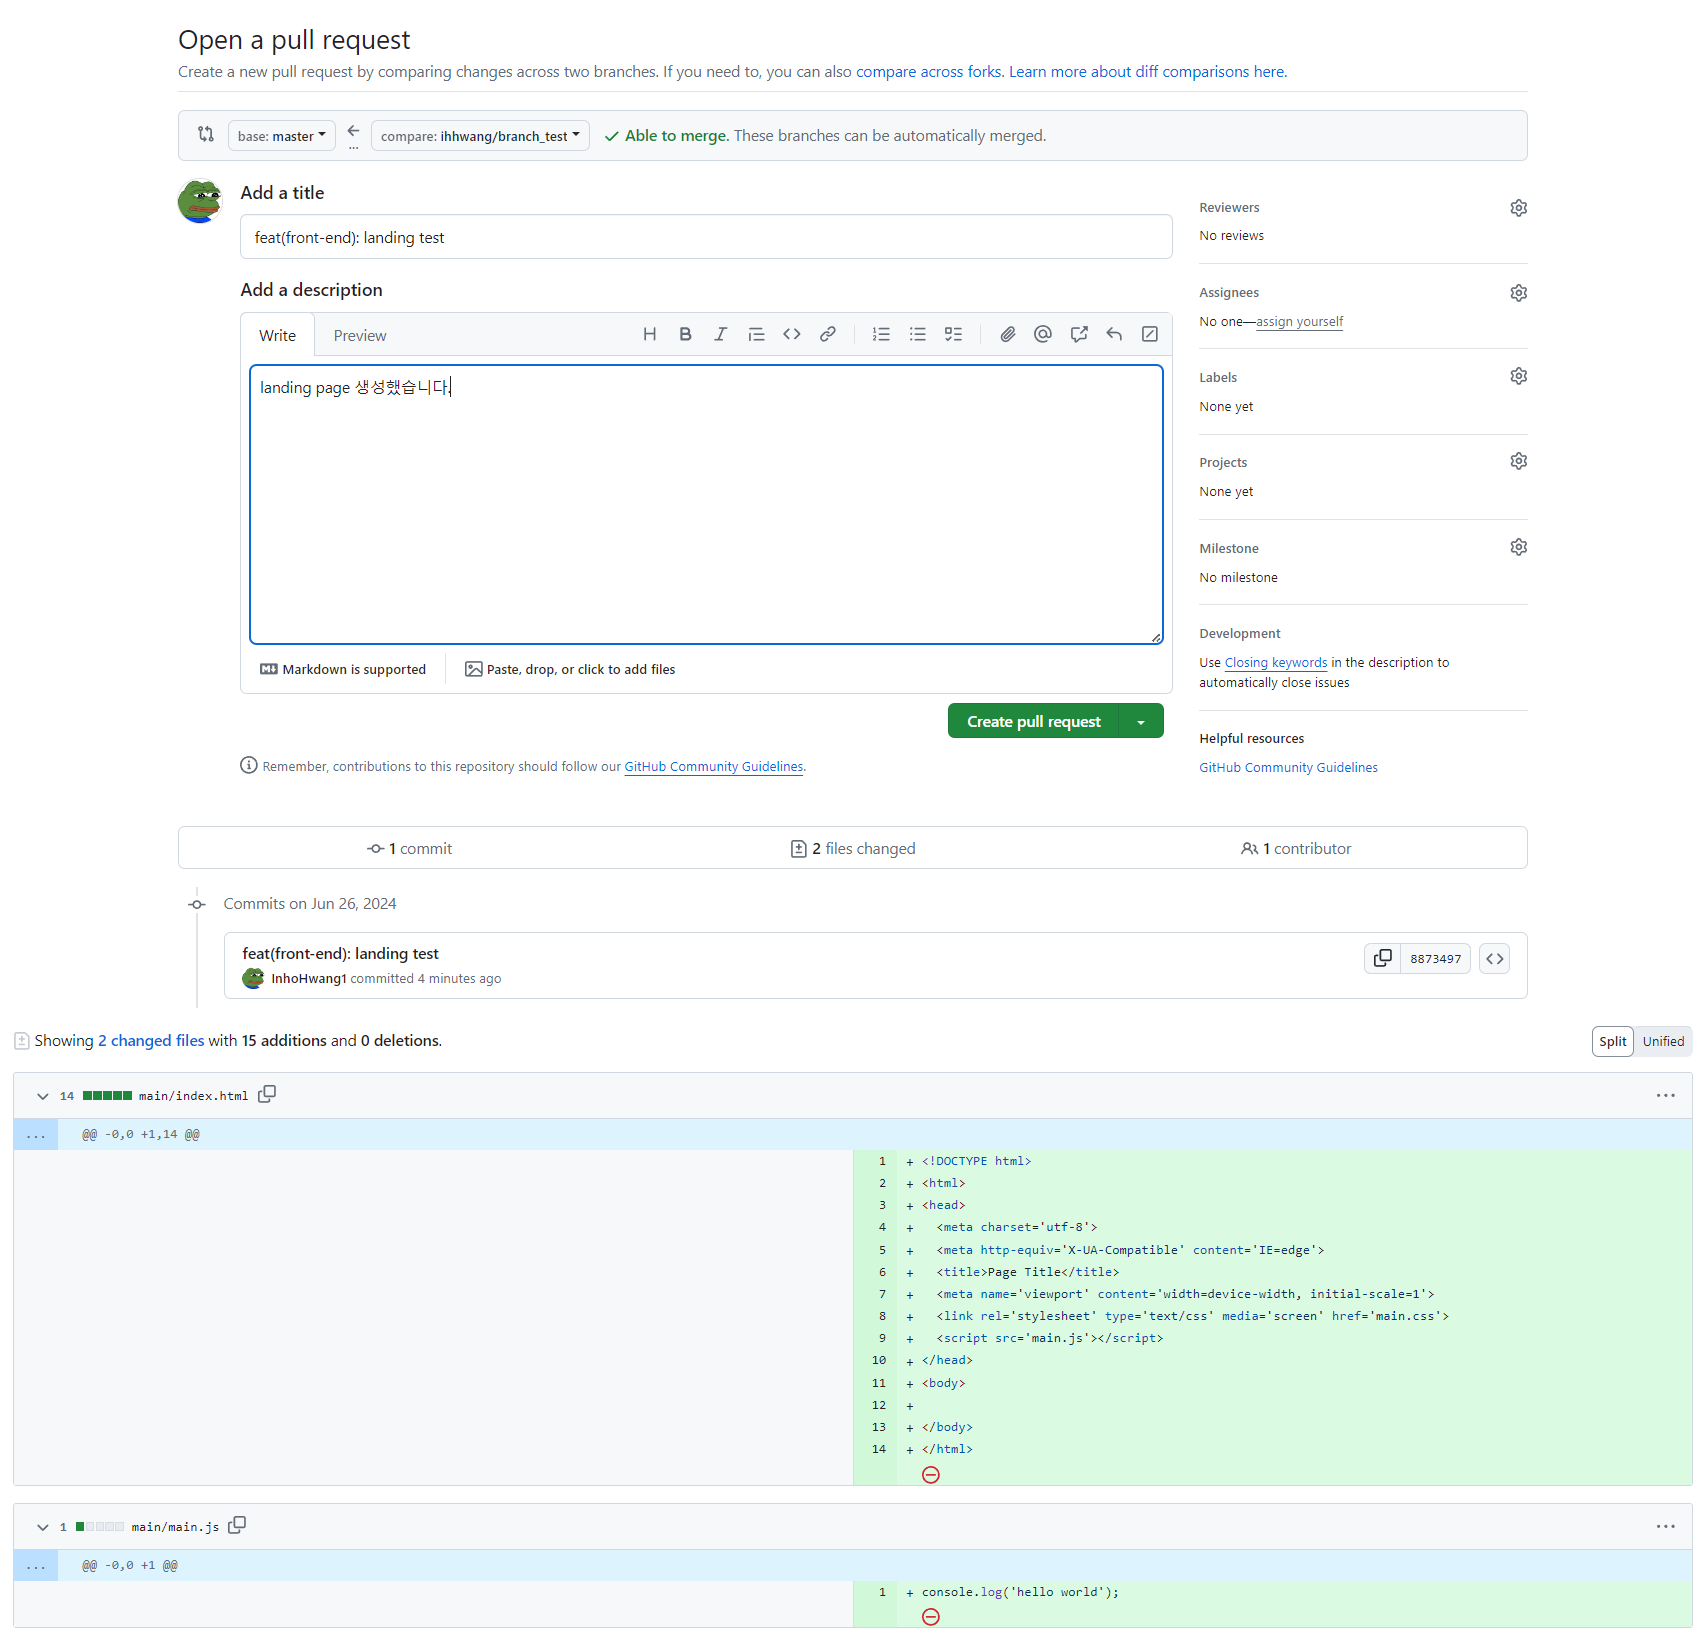This screenshot has height=1647, width=1705.
Task: Click no-newline warning icon in index.html
Action: click(x=931, y=1474)
